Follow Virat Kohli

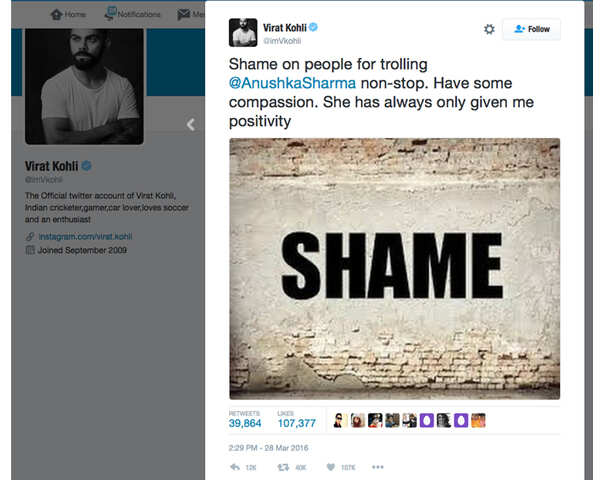(532, 29)
